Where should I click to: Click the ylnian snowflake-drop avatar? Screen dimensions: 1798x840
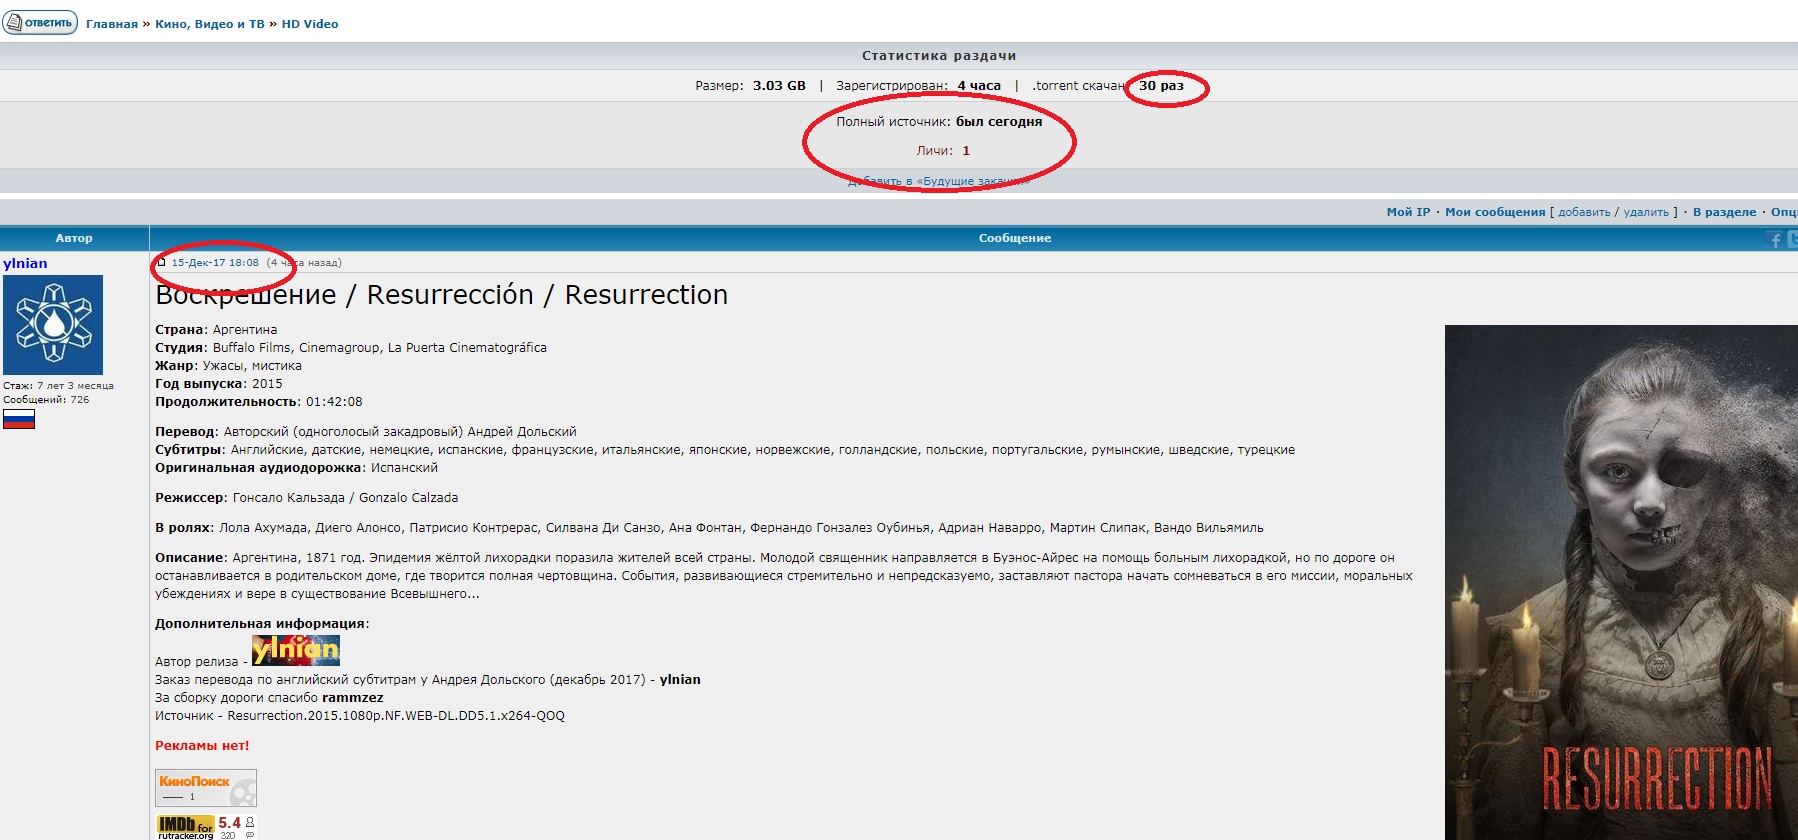pos(53,325)
